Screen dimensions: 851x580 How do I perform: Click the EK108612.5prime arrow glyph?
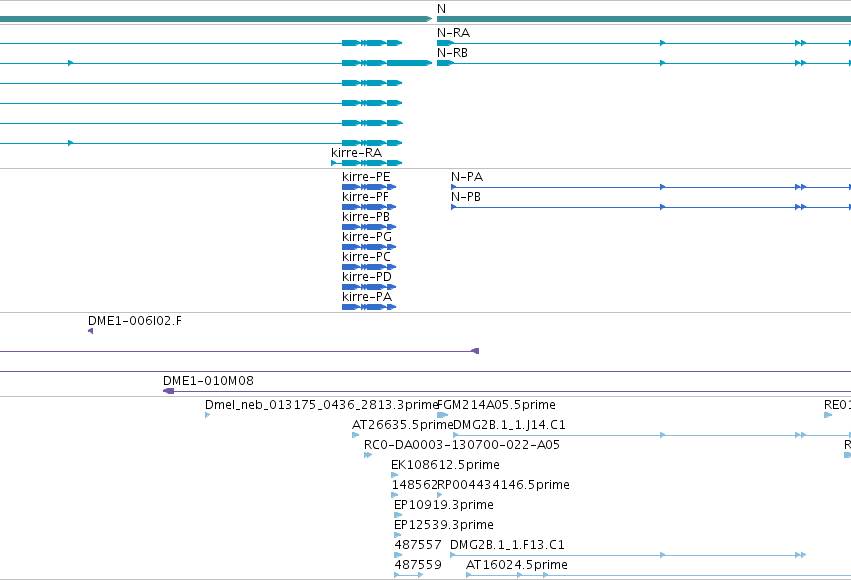pos(395,475)
